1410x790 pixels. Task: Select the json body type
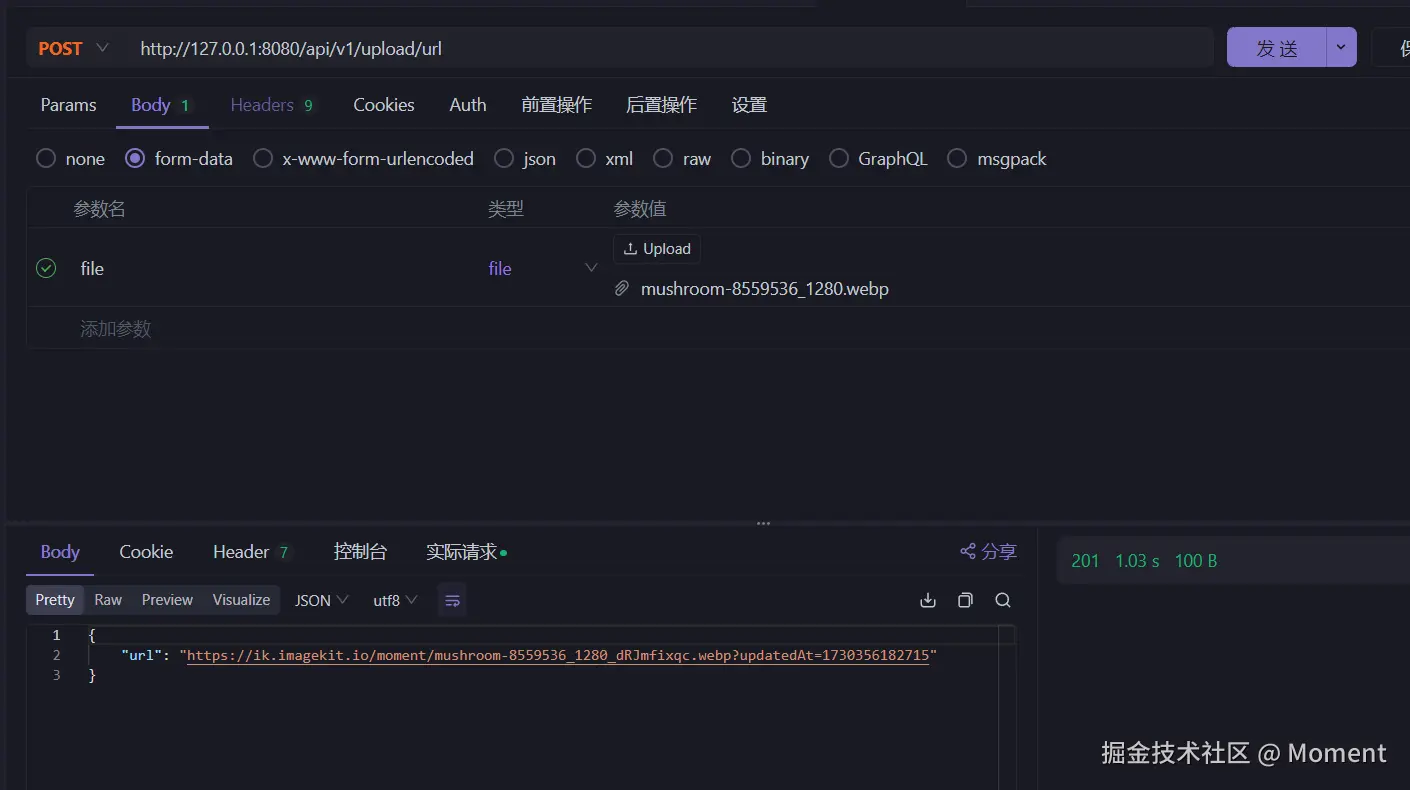click(x=504, y=158)
